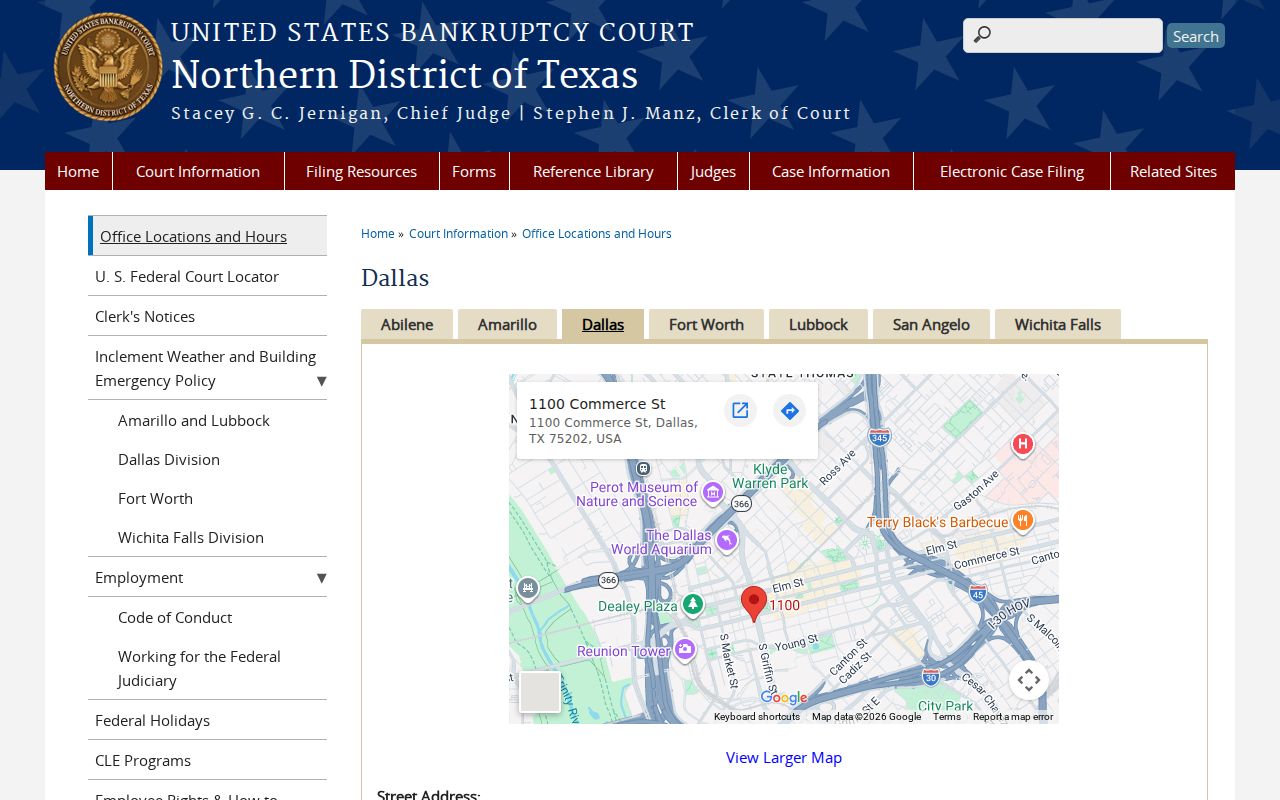Click the map Terms link
Screen dimensions: 1280x800
[x=947, y=716]
